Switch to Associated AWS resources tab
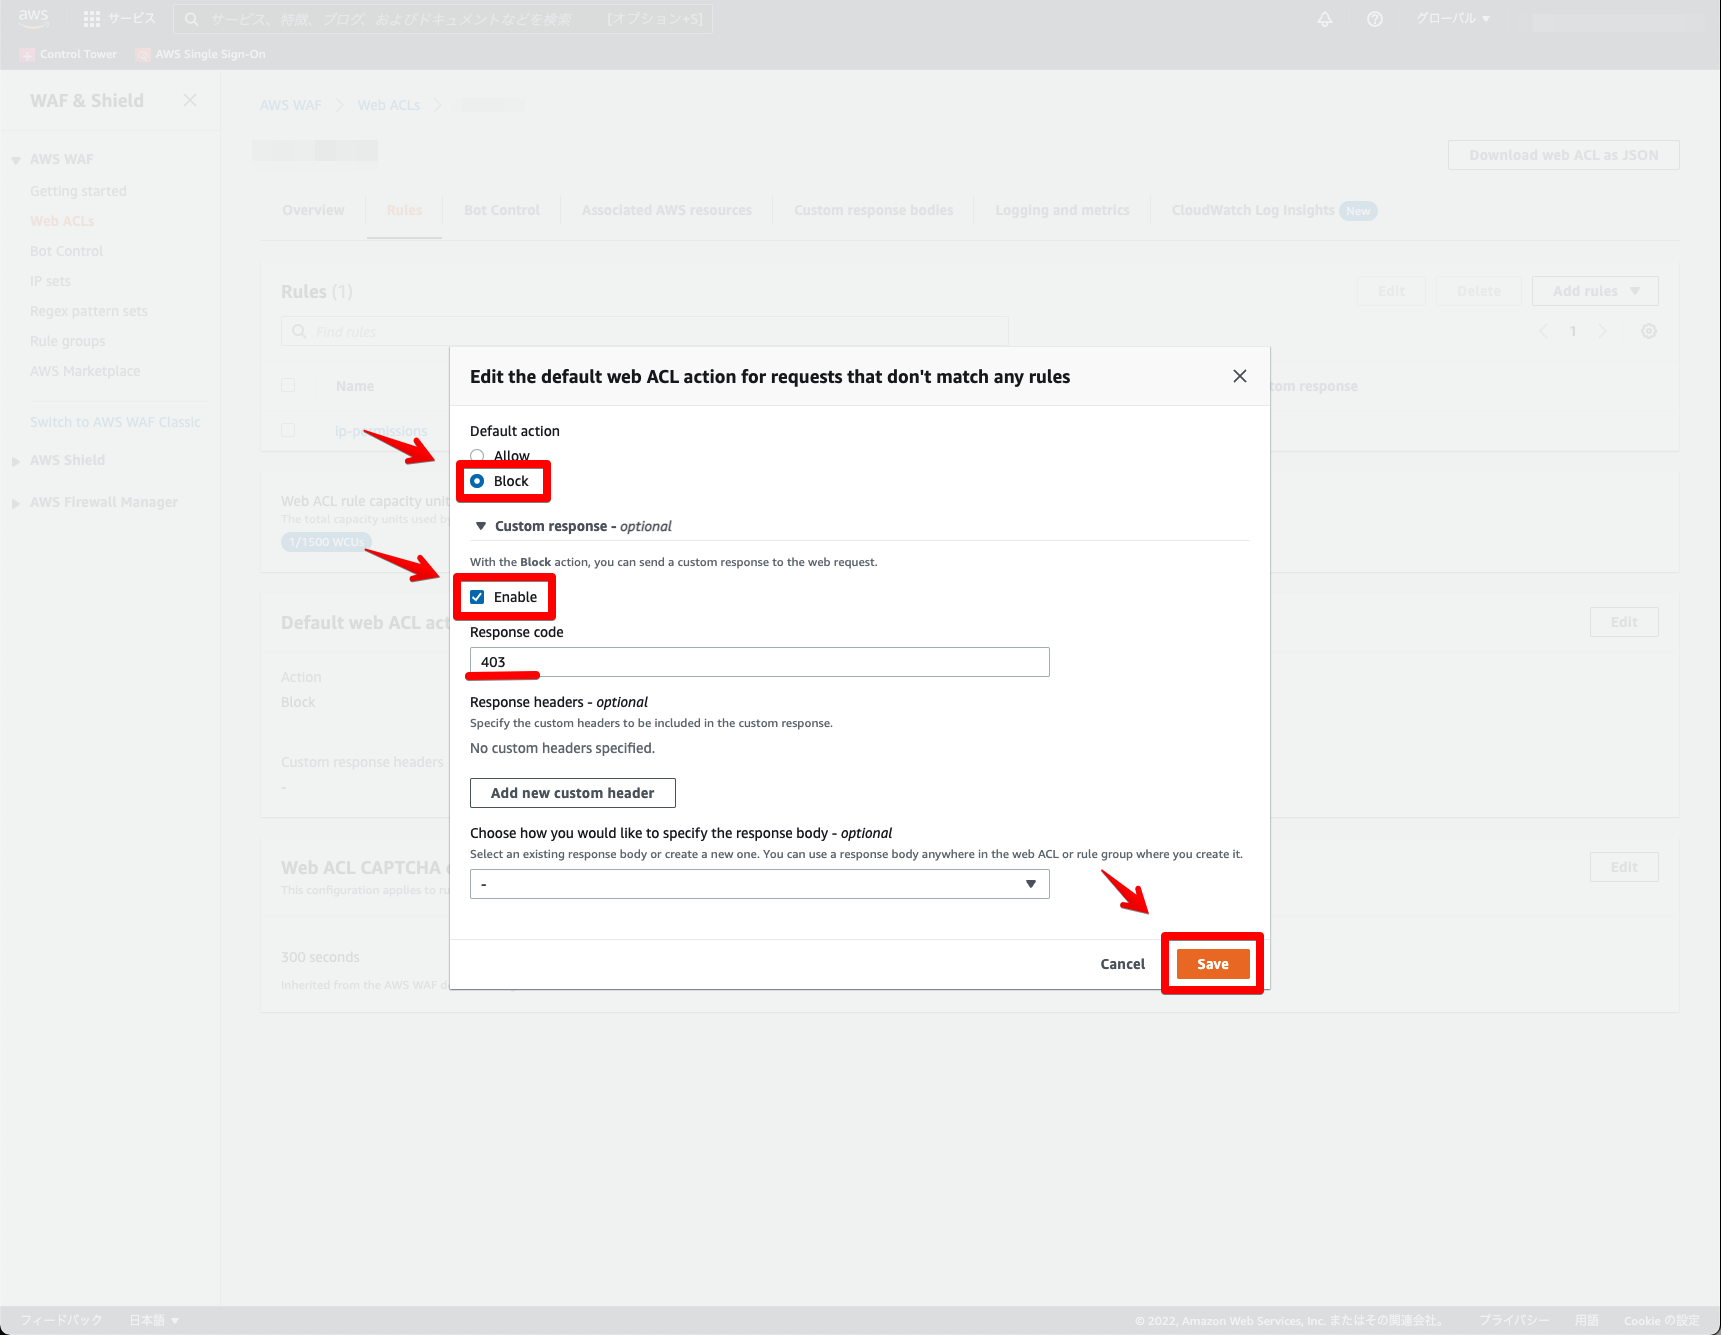The height and width of the screenshot is (1335, 1721). (x=666, y=210)
